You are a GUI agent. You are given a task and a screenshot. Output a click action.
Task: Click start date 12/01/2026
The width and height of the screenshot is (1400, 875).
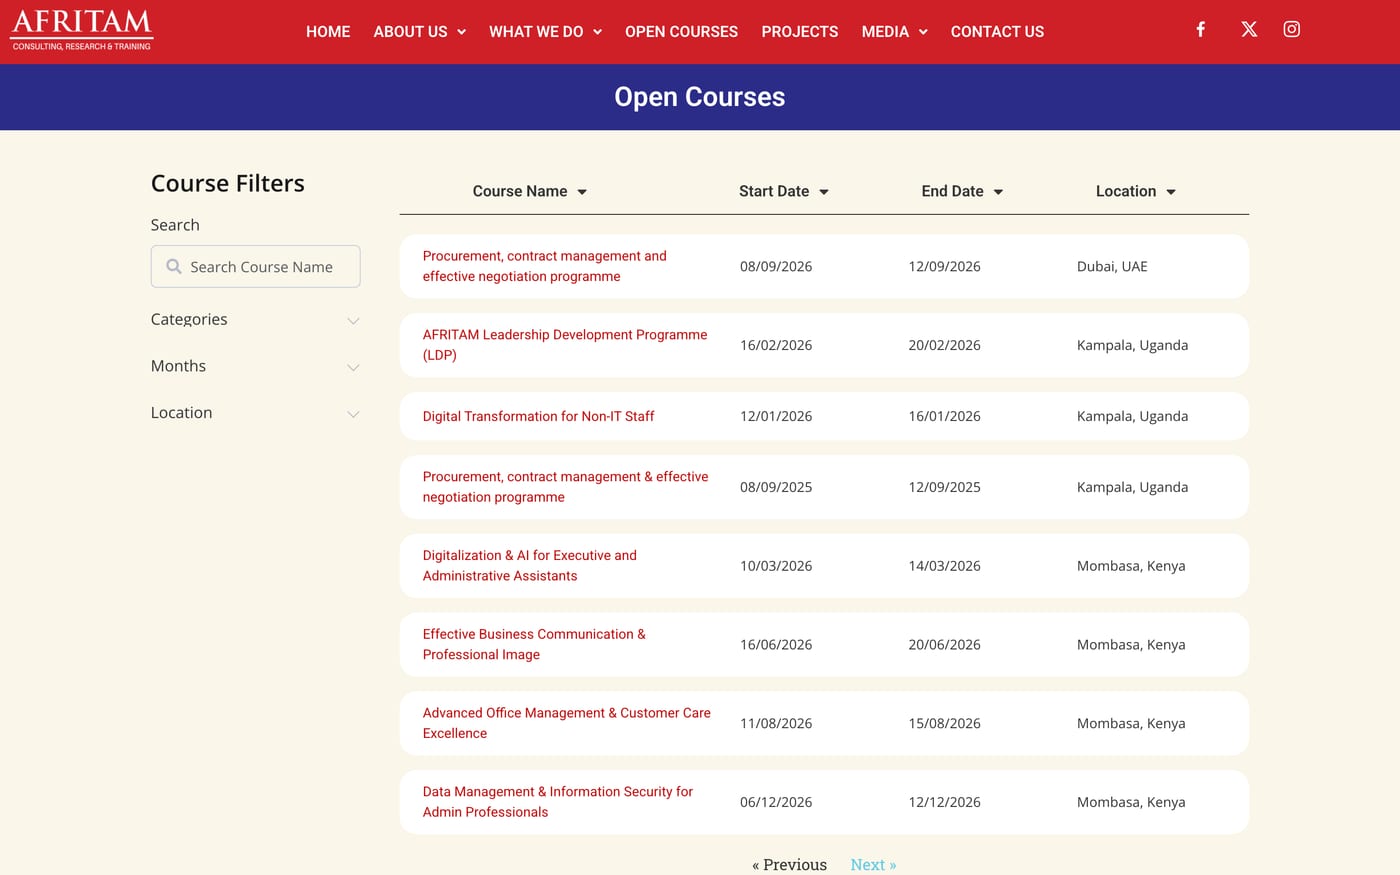click(776, 416)
